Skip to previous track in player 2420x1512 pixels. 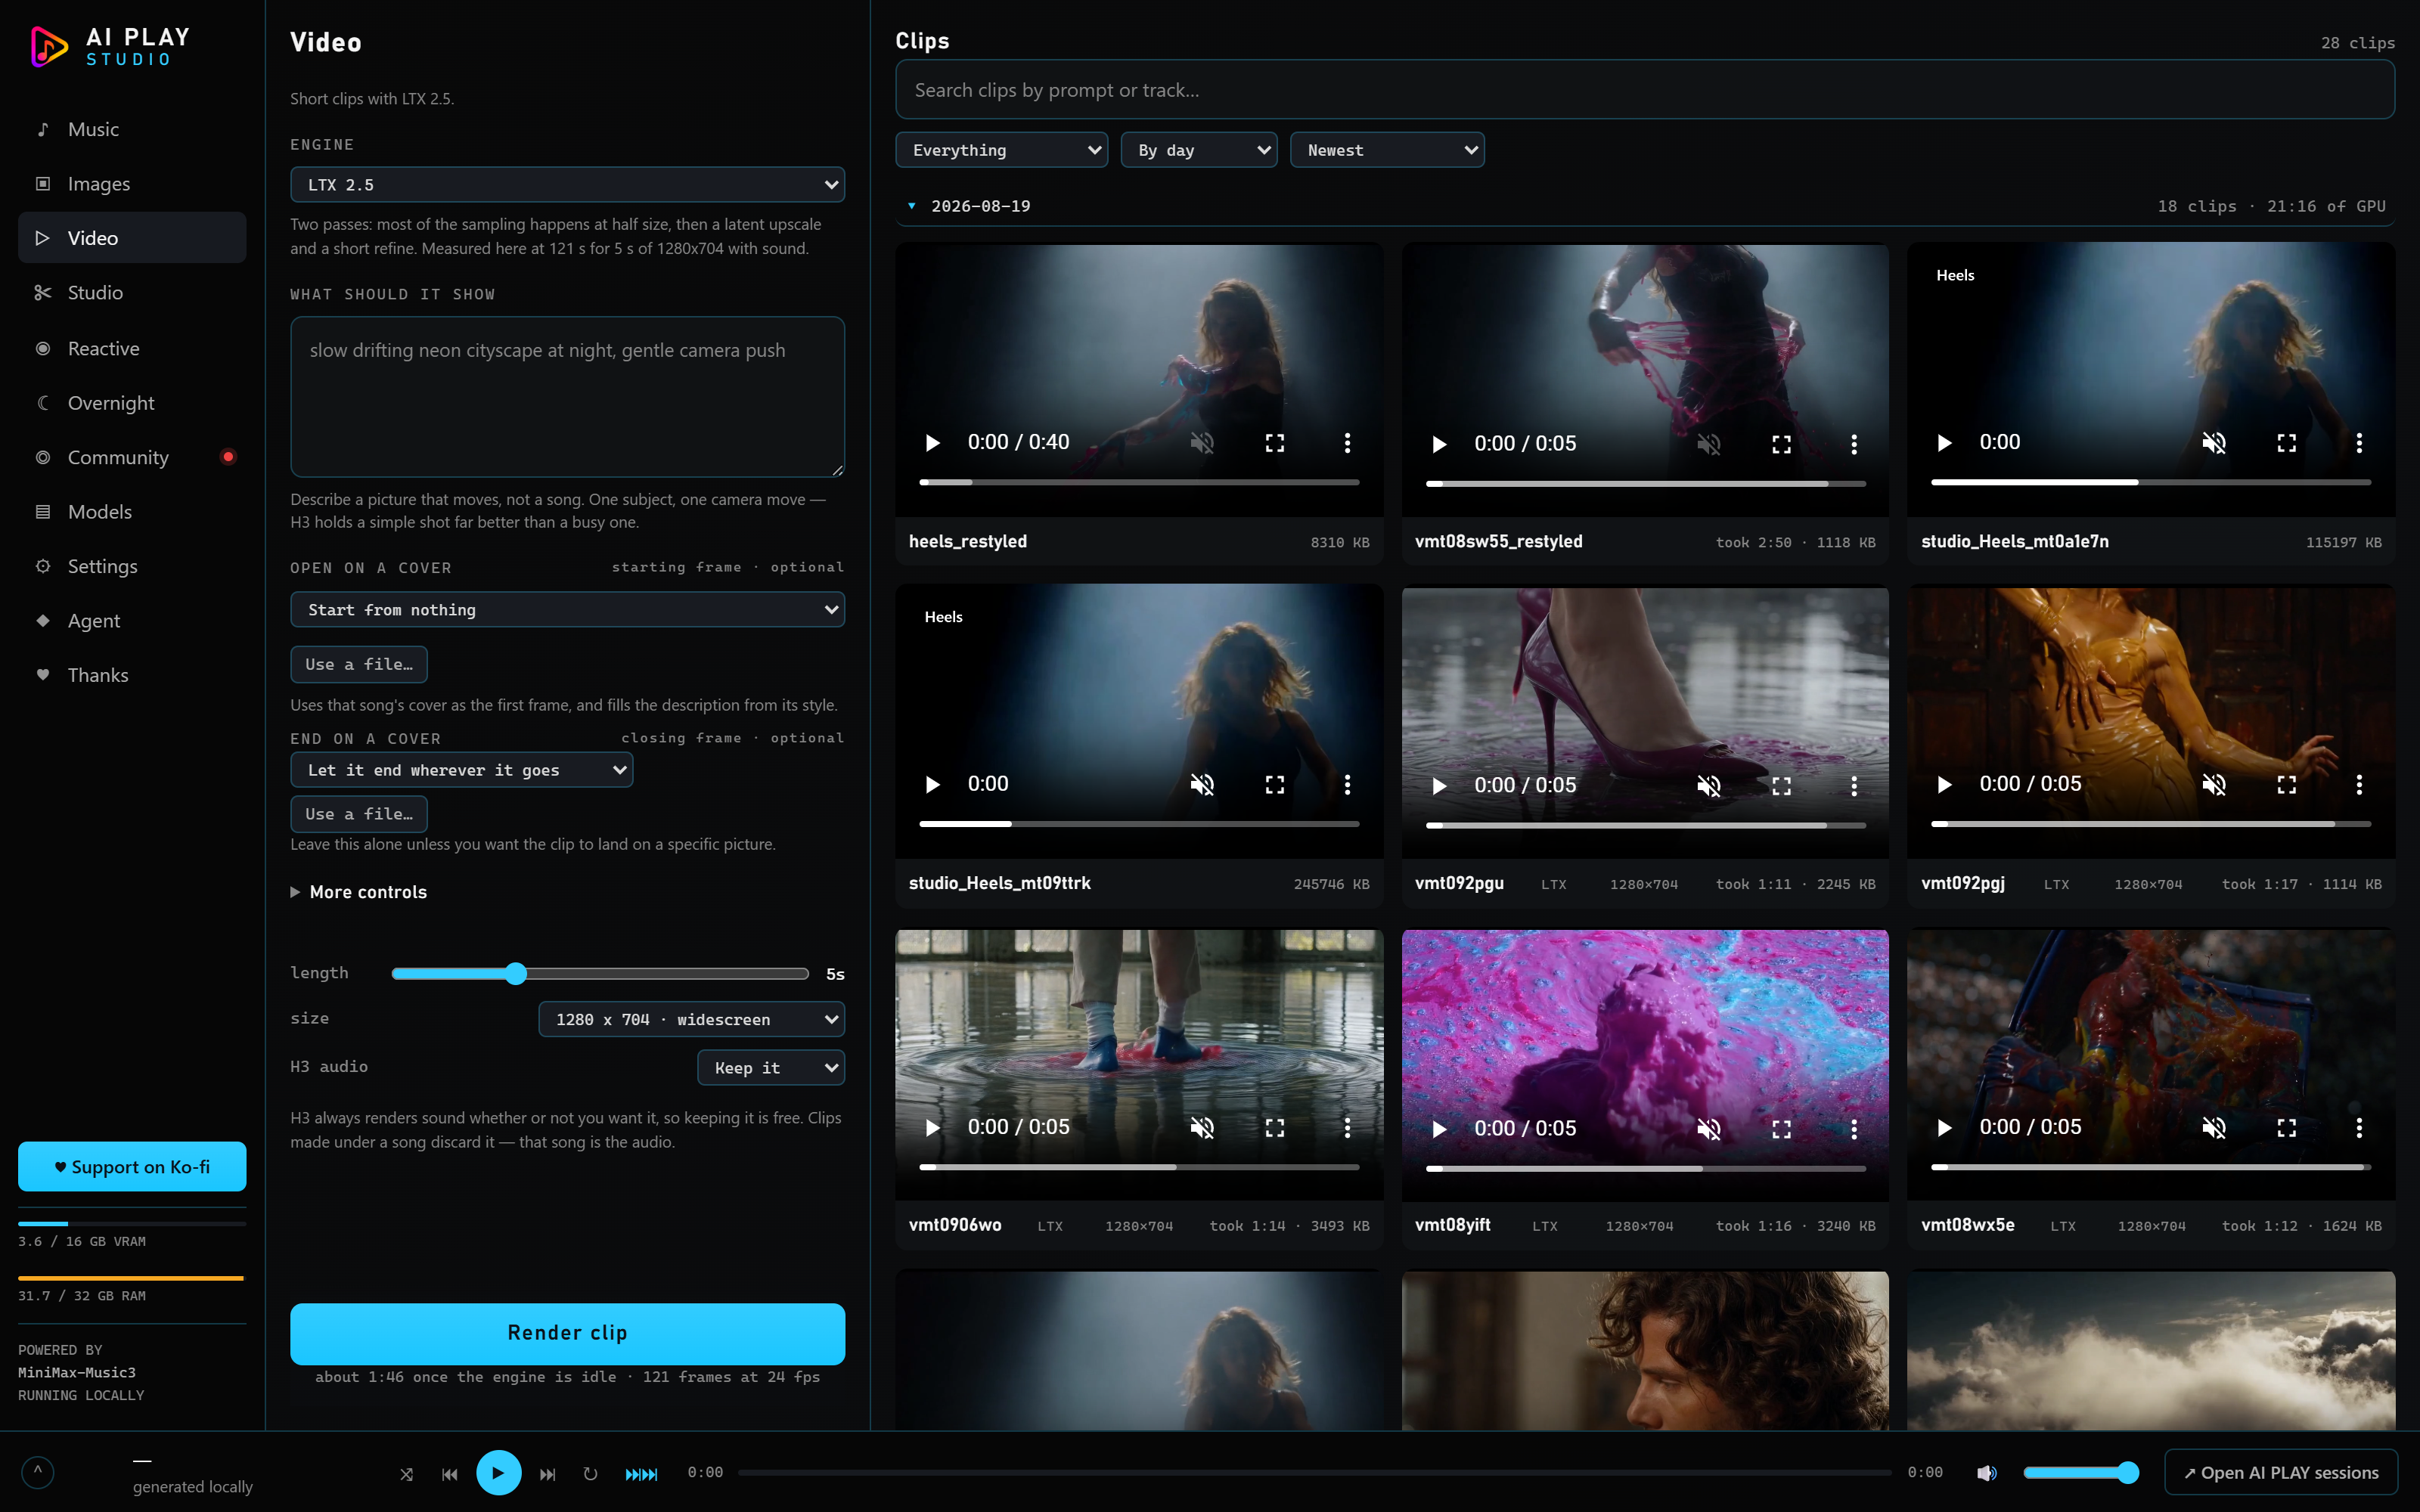[450, 1474]
